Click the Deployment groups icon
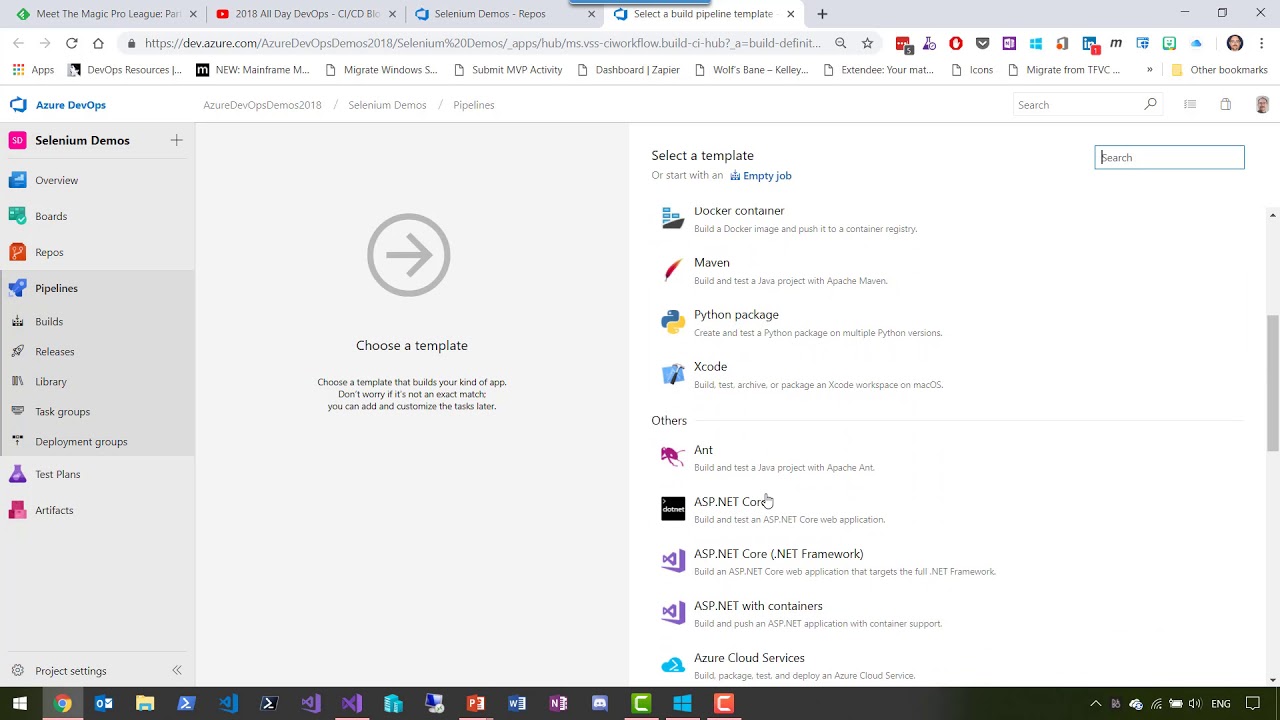Screen dimensions: 1280x720 pos(17,442)
